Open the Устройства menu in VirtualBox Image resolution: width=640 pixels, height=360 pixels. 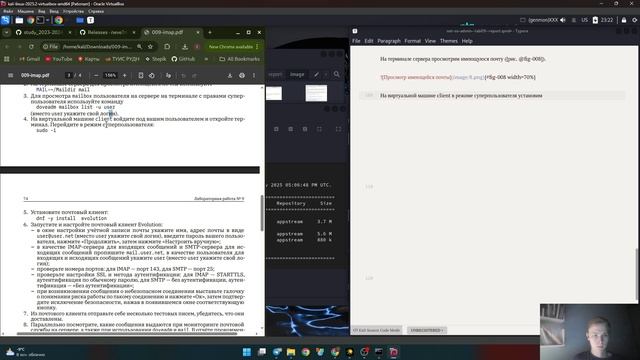(x=73, y=11)
